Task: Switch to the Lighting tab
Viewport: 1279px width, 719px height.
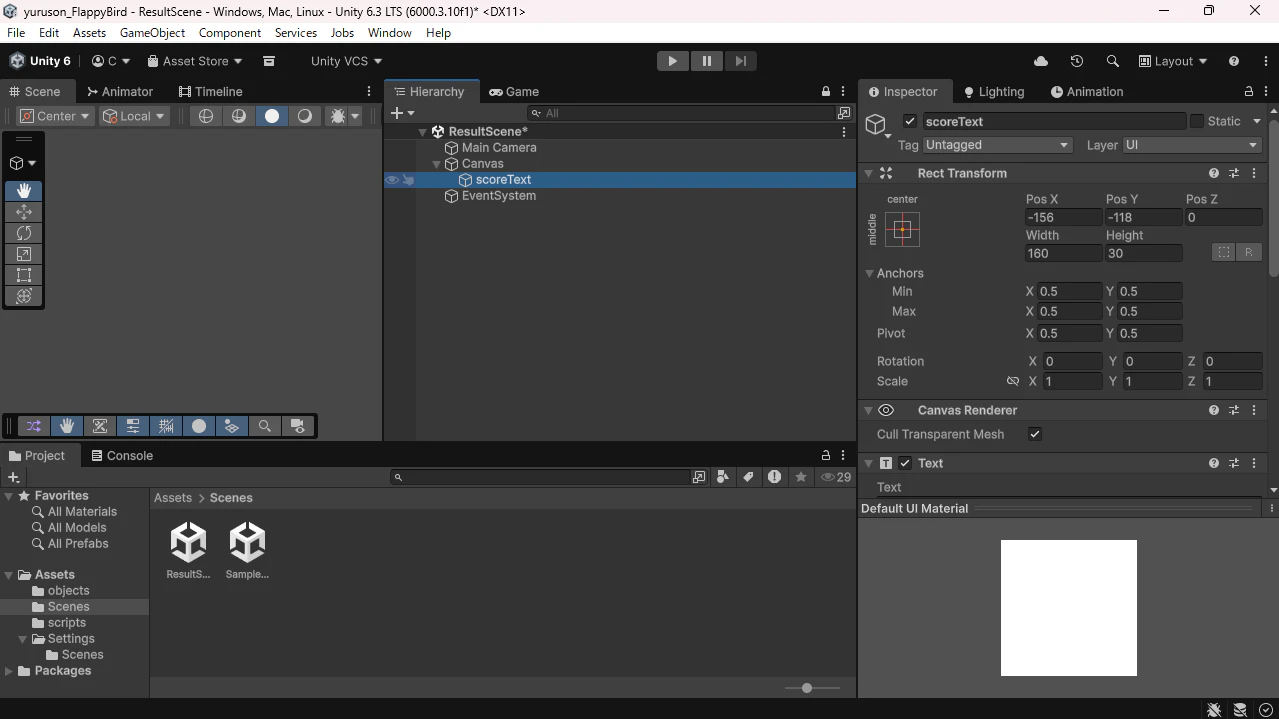Action: click(x=994, y=91)
